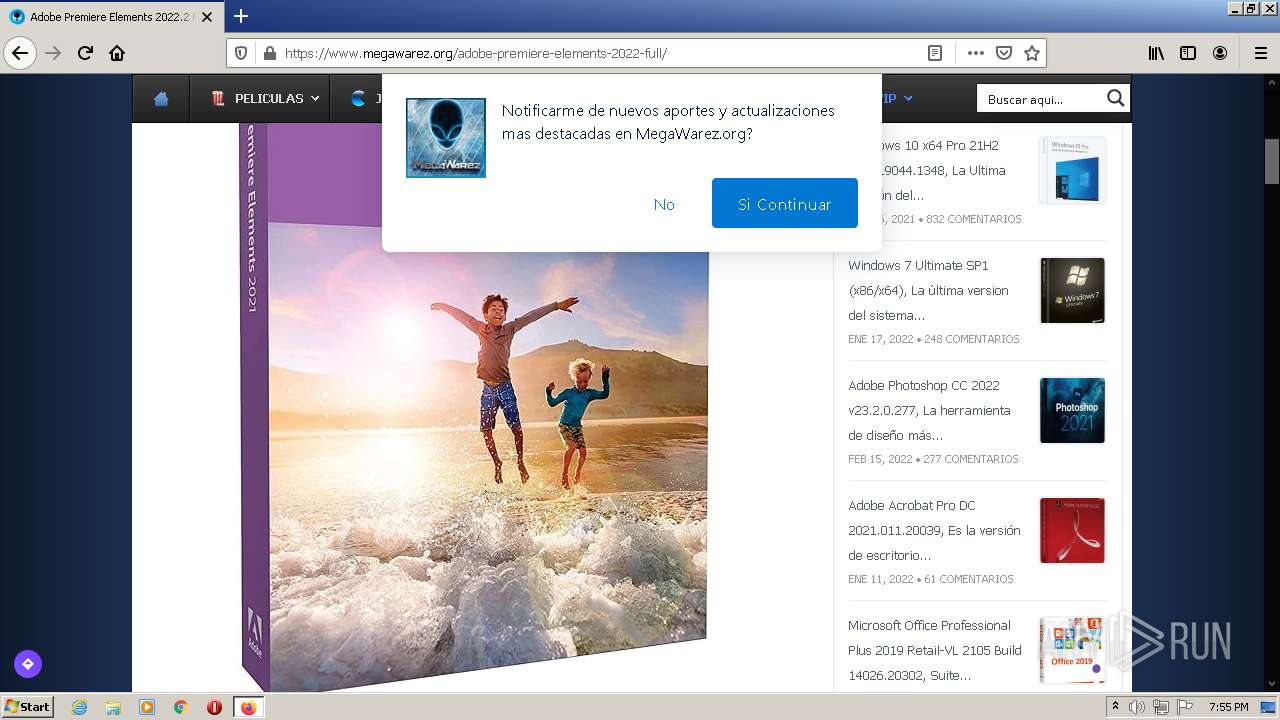Open Windows 7 Ultimate SP1 post
Image resolution: width=1280 pixels, height=720 pixels.
(x=928, y=290)
